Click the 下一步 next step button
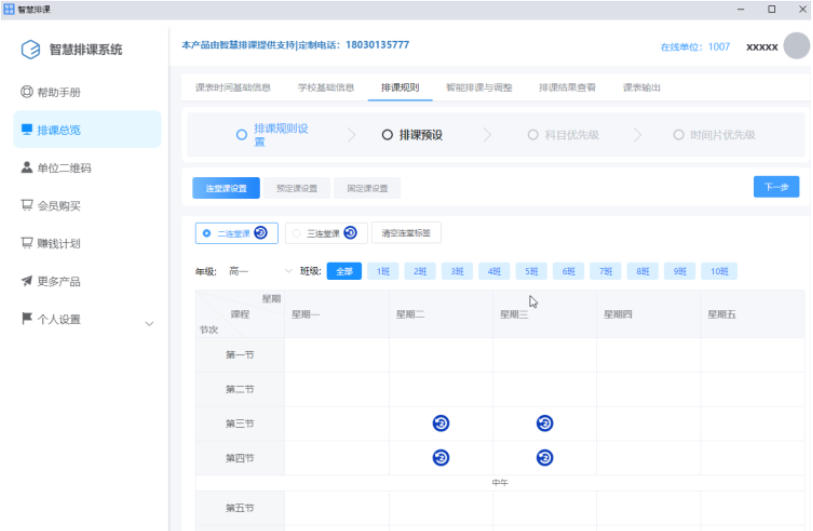Image resolution: width=813 pixels, height=531 pixels. coord(776,187)
